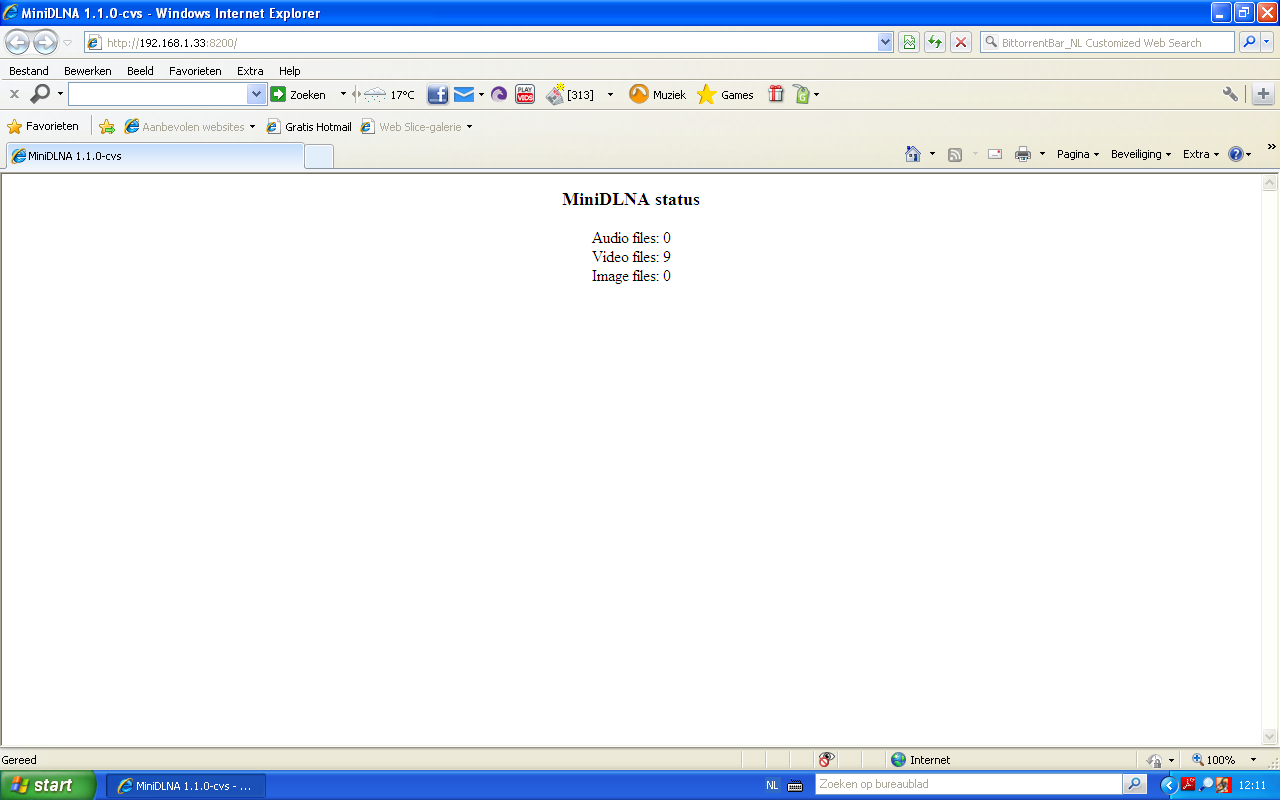Image resolution: width=1280 pixels, height=800 pixels.
Task: Open the Bewerken menu
Action: (x=88, y=71)
